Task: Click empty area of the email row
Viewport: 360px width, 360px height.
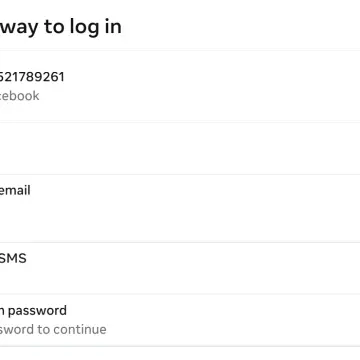Action: point(200,210)
